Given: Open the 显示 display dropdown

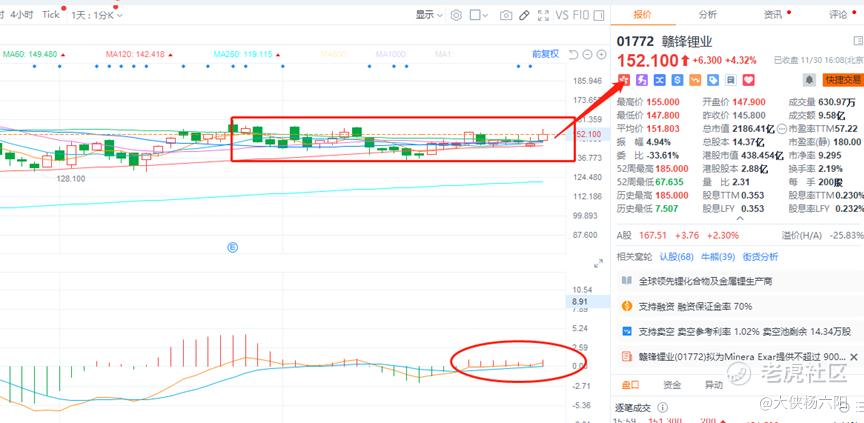Looking at the screenshot, I should click(429, 15).
